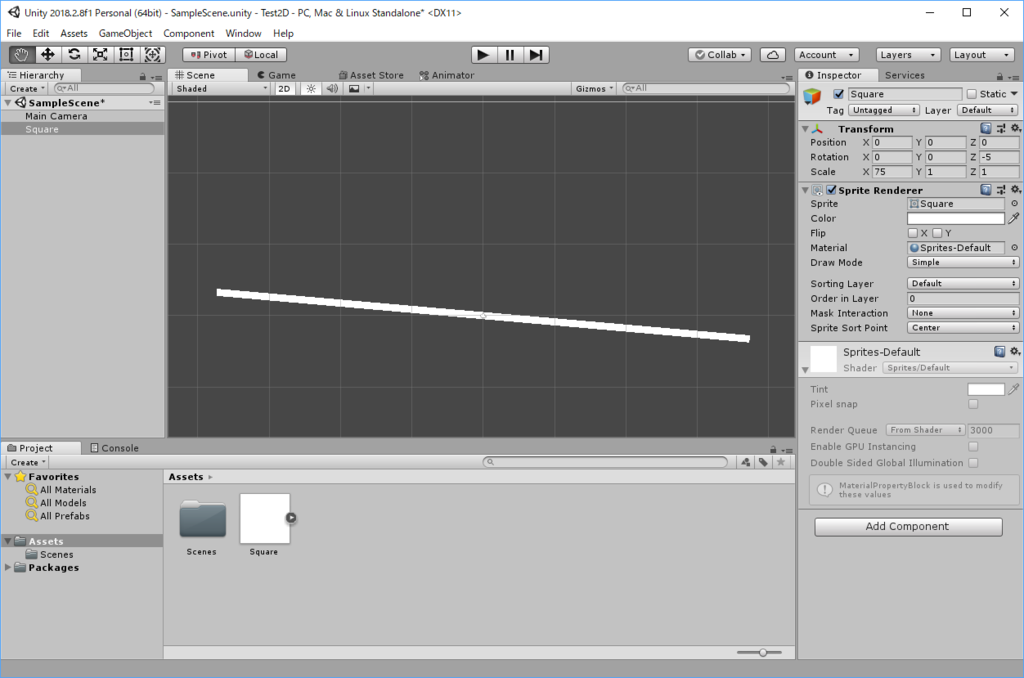
Task: Click Add Component button
Action: pyautogui.click(x=908, y=526)
